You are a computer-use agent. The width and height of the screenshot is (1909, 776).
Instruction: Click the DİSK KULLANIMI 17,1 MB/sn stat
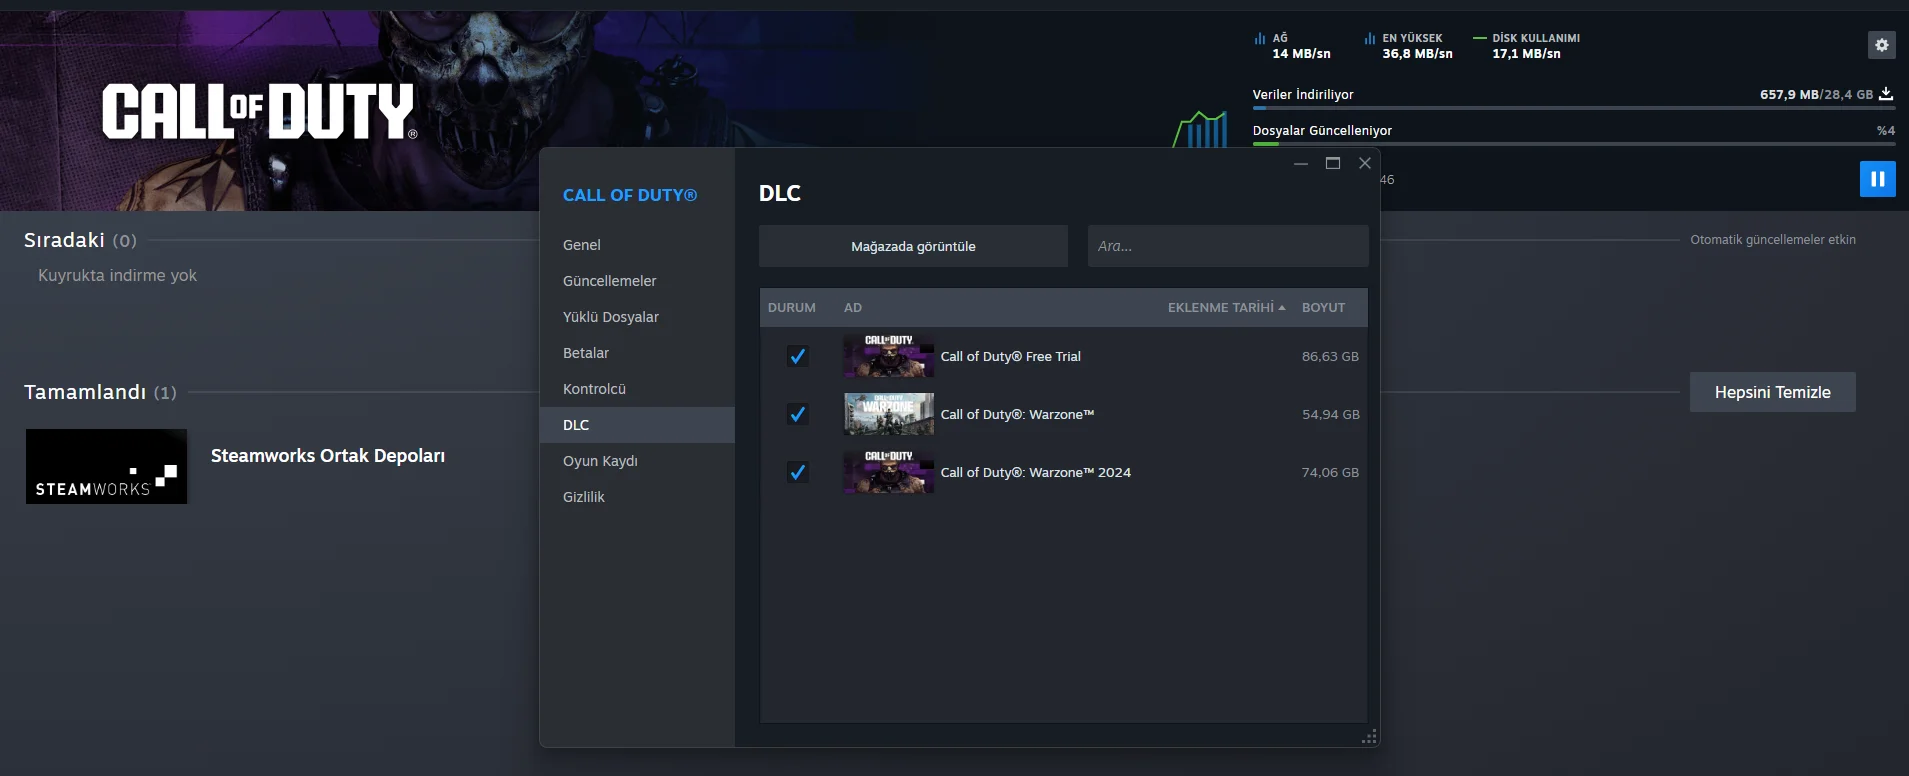click(1527, 46)
